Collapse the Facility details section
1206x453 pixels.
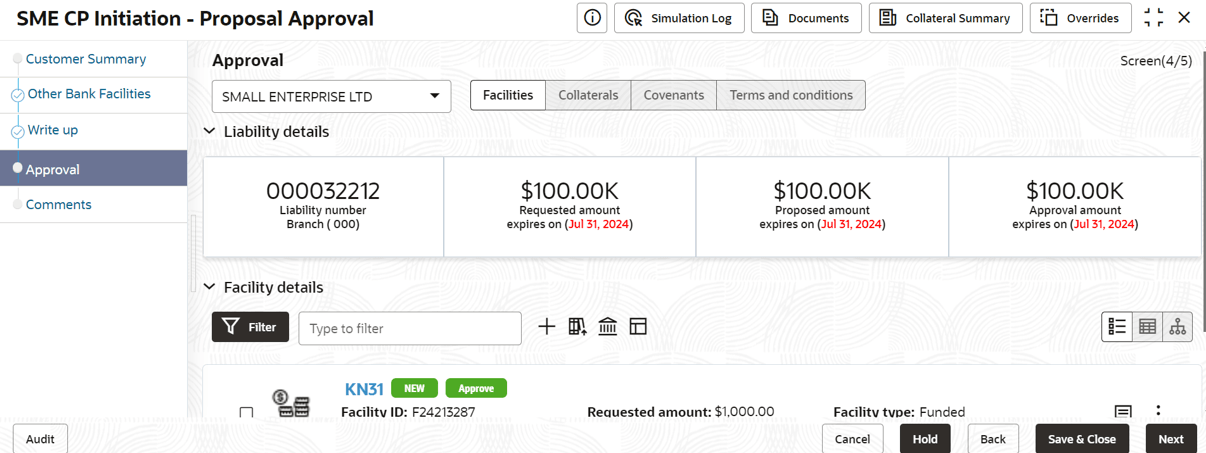[209, 287]
